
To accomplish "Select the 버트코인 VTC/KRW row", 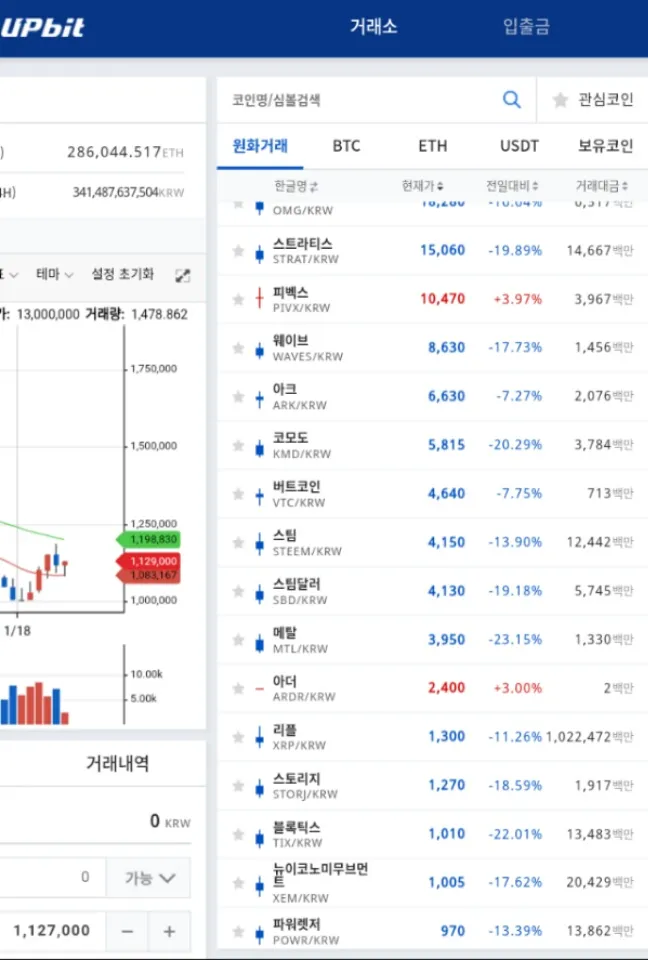I will 432,494.
